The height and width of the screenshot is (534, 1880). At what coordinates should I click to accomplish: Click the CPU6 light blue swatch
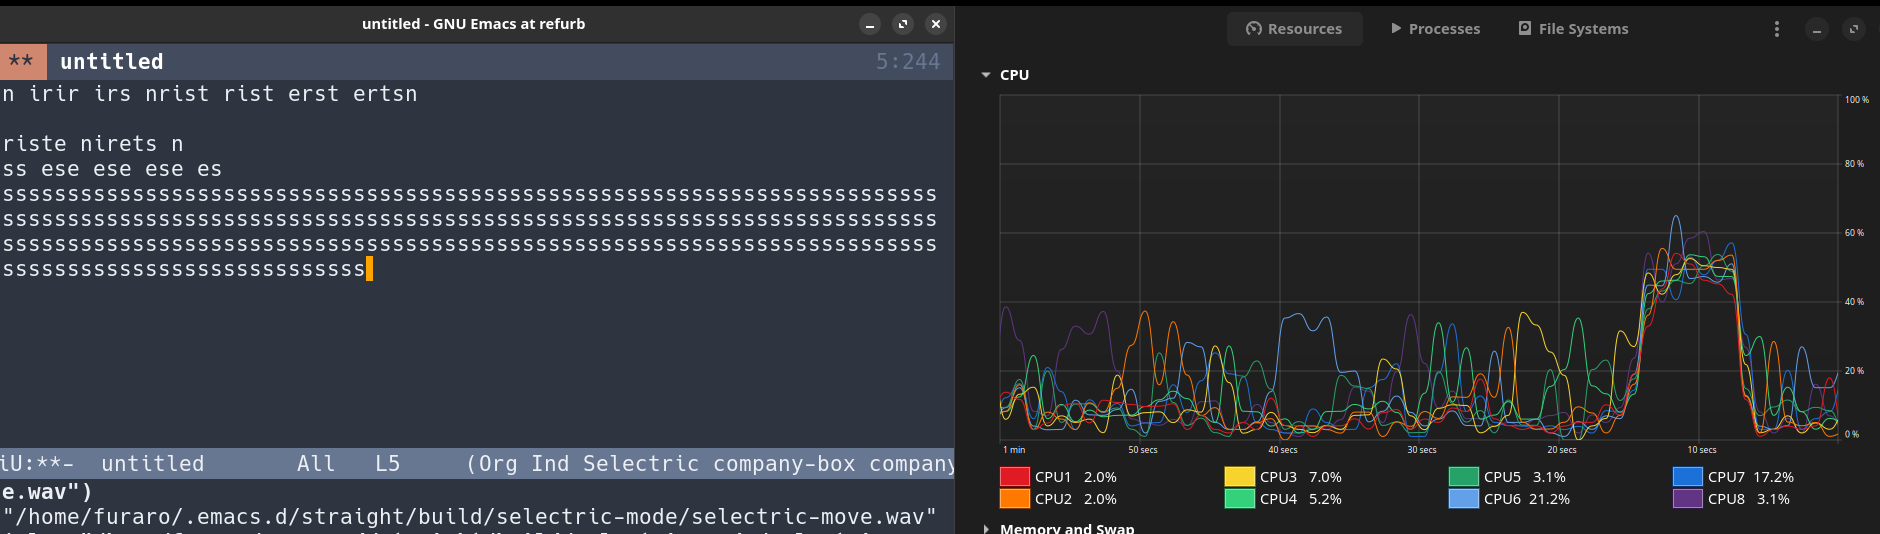[1463, 499]
